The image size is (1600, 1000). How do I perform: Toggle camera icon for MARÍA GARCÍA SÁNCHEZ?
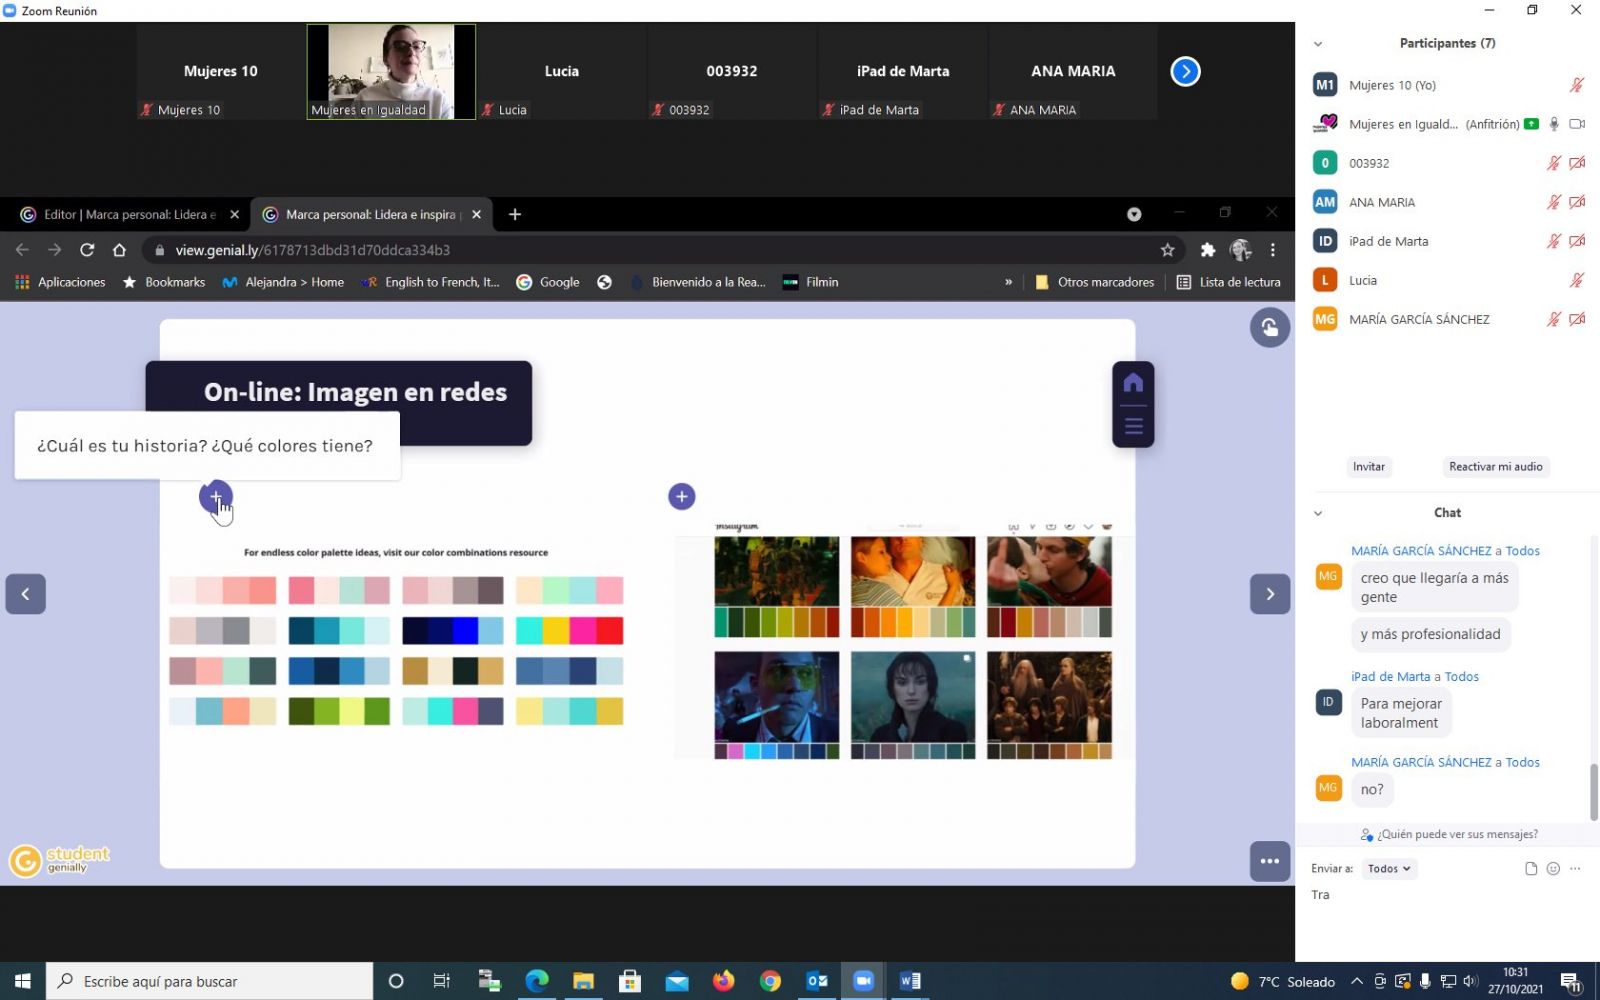1577,319
